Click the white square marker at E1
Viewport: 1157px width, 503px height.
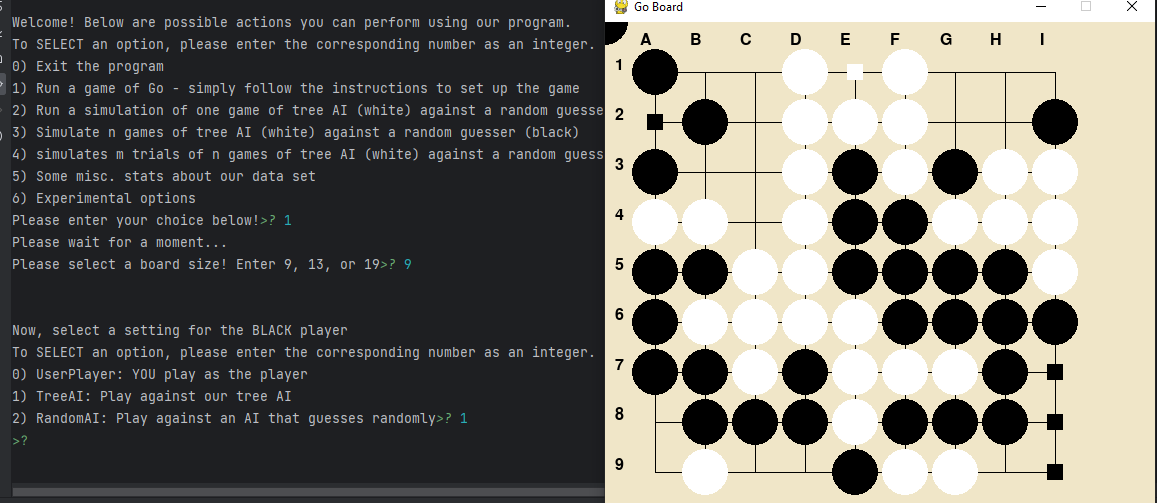tap(854, 72)
